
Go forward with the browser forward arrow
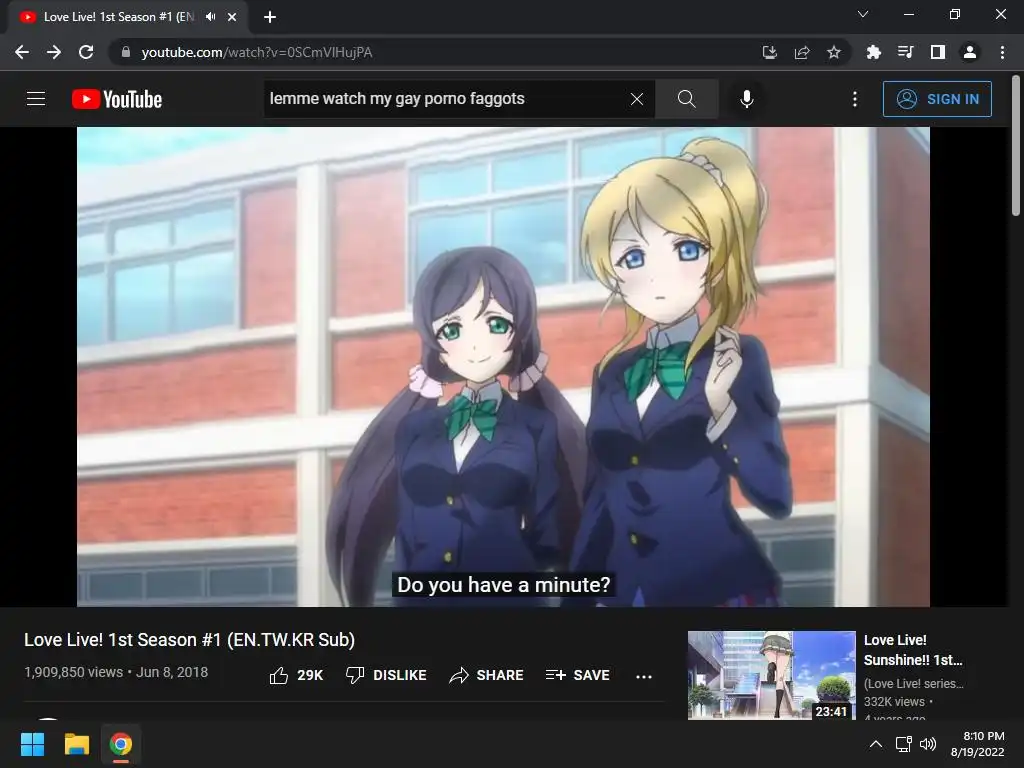tap(54, 52)
